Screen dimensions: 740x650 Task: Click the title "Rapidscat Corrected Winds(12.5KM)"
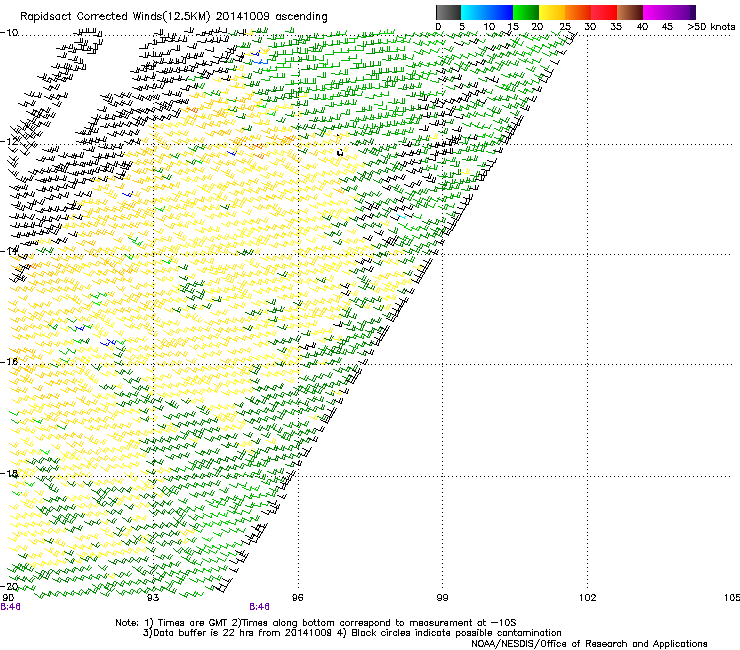[x=115, y=17]
